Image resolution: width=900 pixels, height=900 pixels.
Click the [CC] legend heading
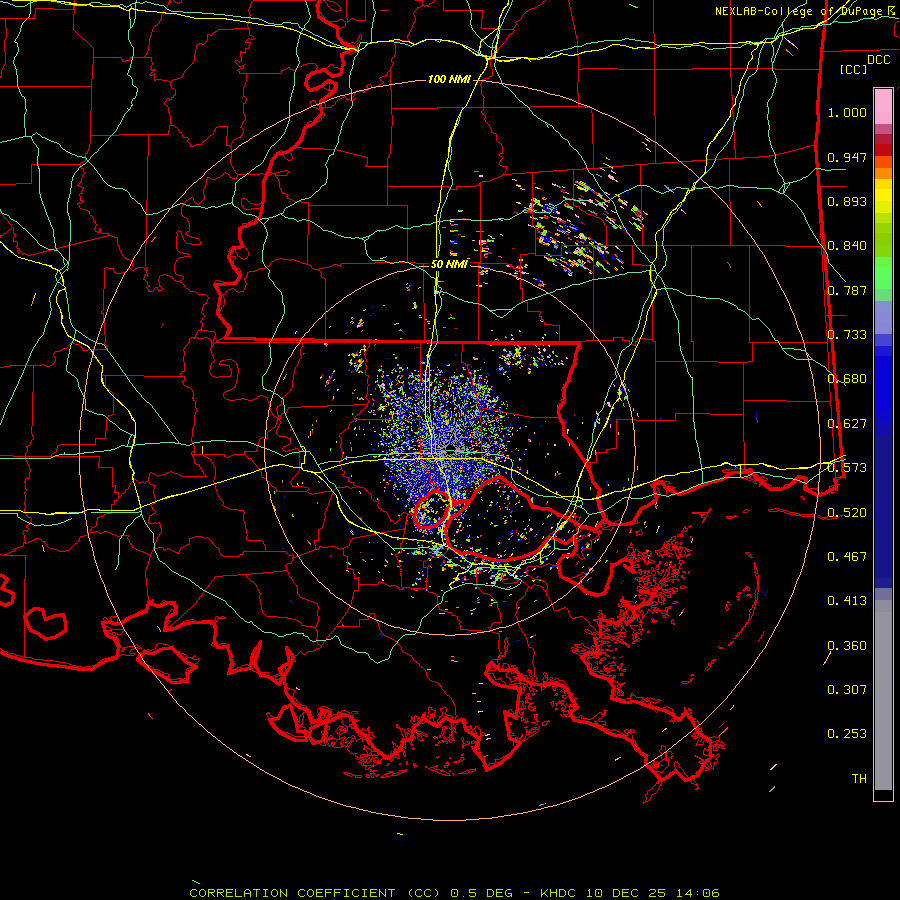tap(854, 69)
